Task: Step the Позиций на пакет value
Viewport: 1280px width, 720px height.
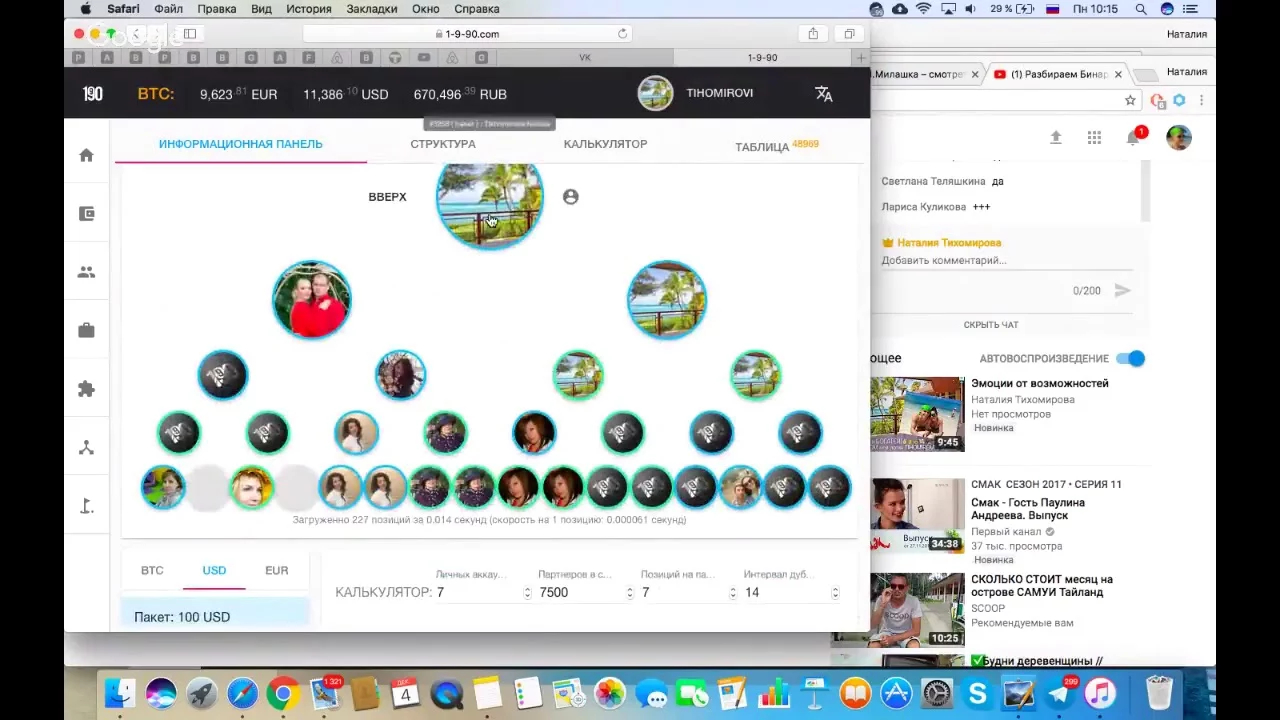Action: (733, 592)
